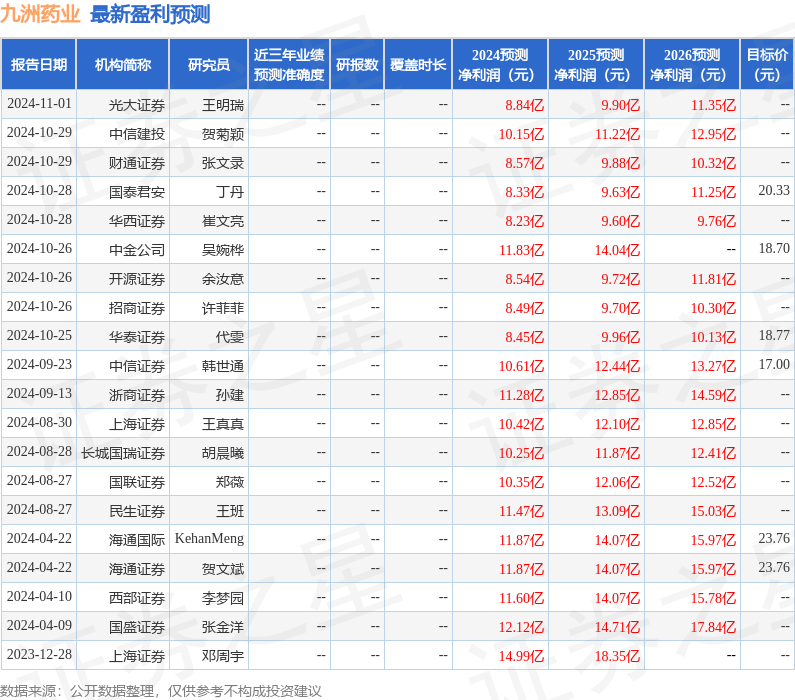Click the 近三年业绩预测准确度 header

click(289, 65)
